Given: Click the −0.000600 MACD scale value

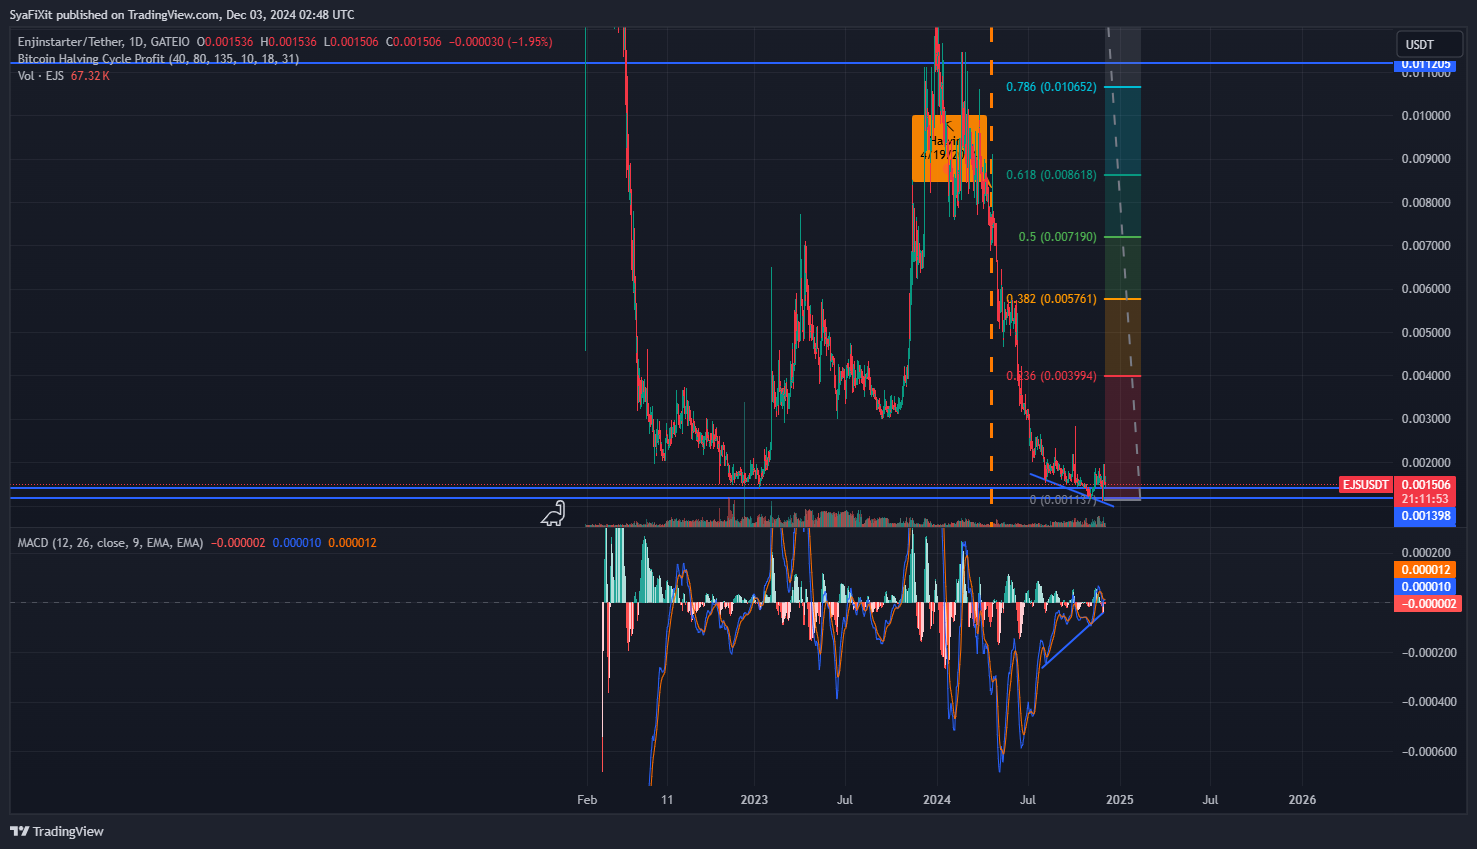Looking at the screenshot, I should (x=1429, y=752).
